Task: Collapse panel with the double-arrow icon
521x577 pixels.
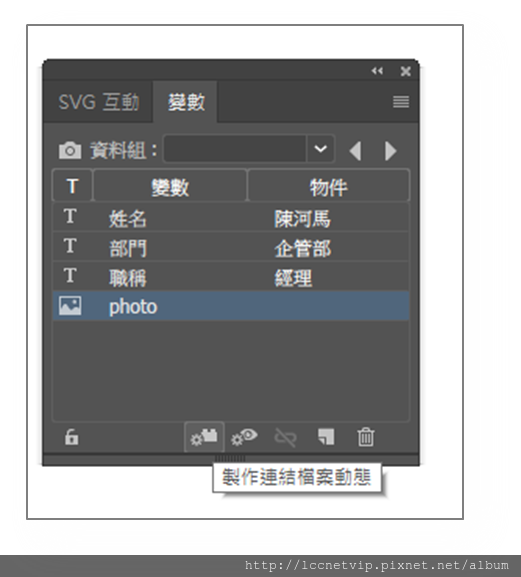Action: [377, 71]
